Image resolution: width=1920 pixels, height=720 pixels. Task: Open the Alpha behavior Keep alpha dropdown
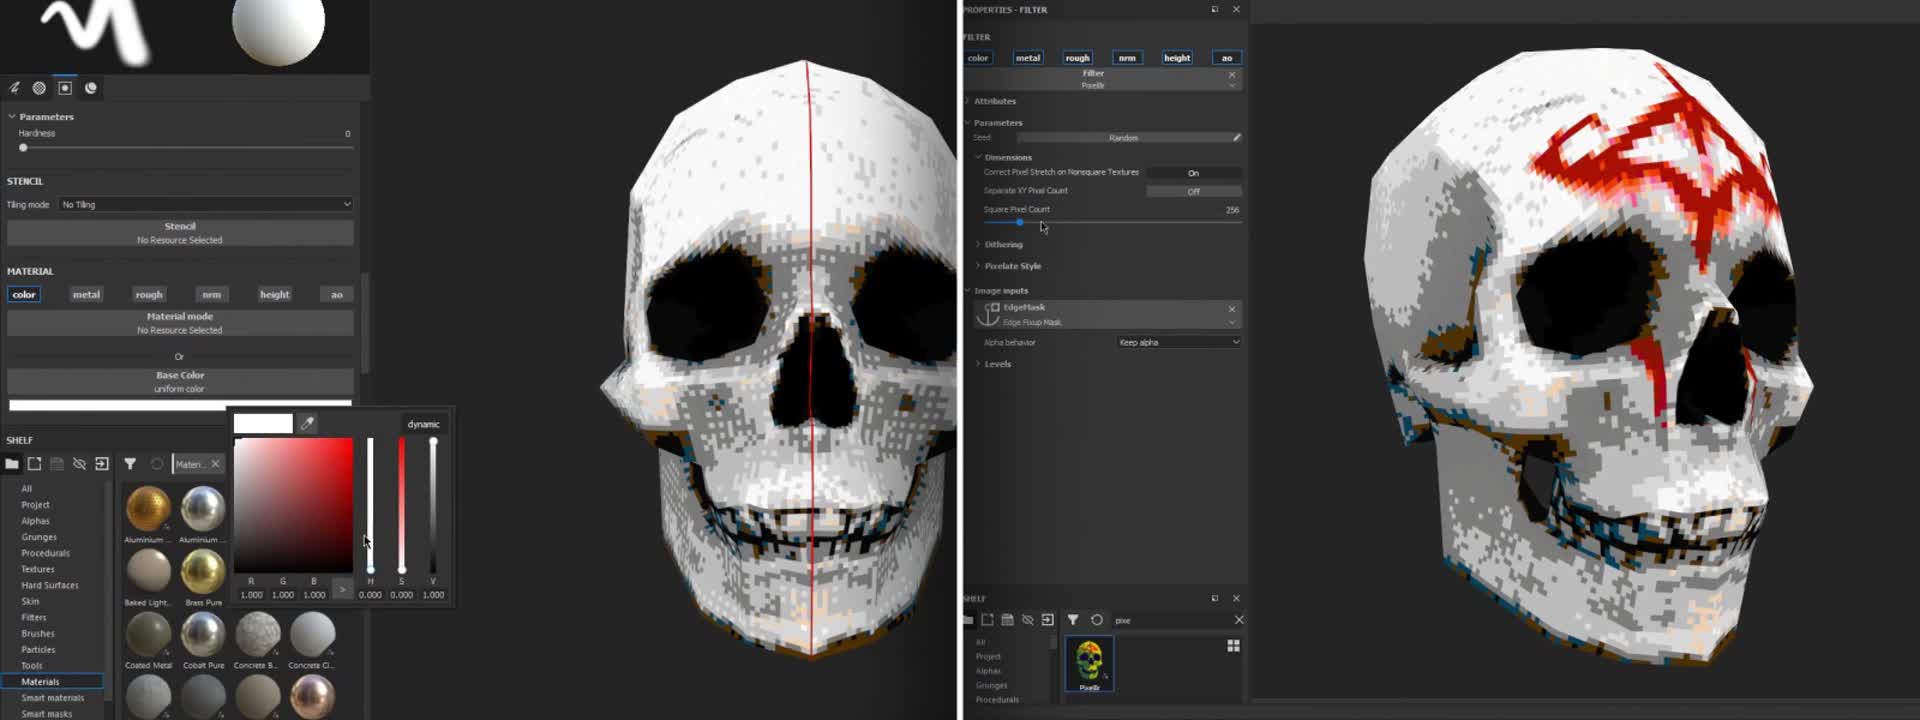1178,343
